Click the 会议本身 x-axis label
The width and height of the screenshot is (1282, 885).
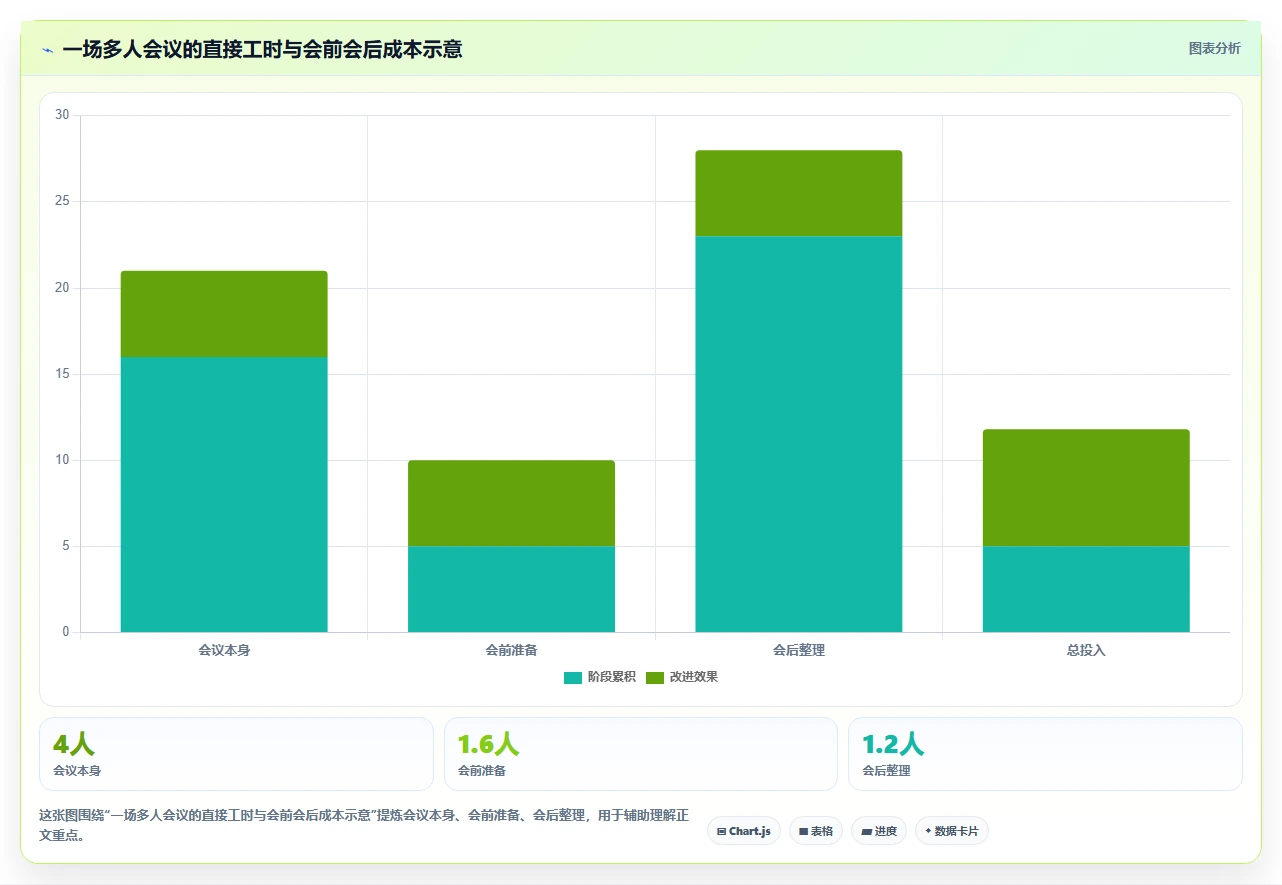[224, 650]
